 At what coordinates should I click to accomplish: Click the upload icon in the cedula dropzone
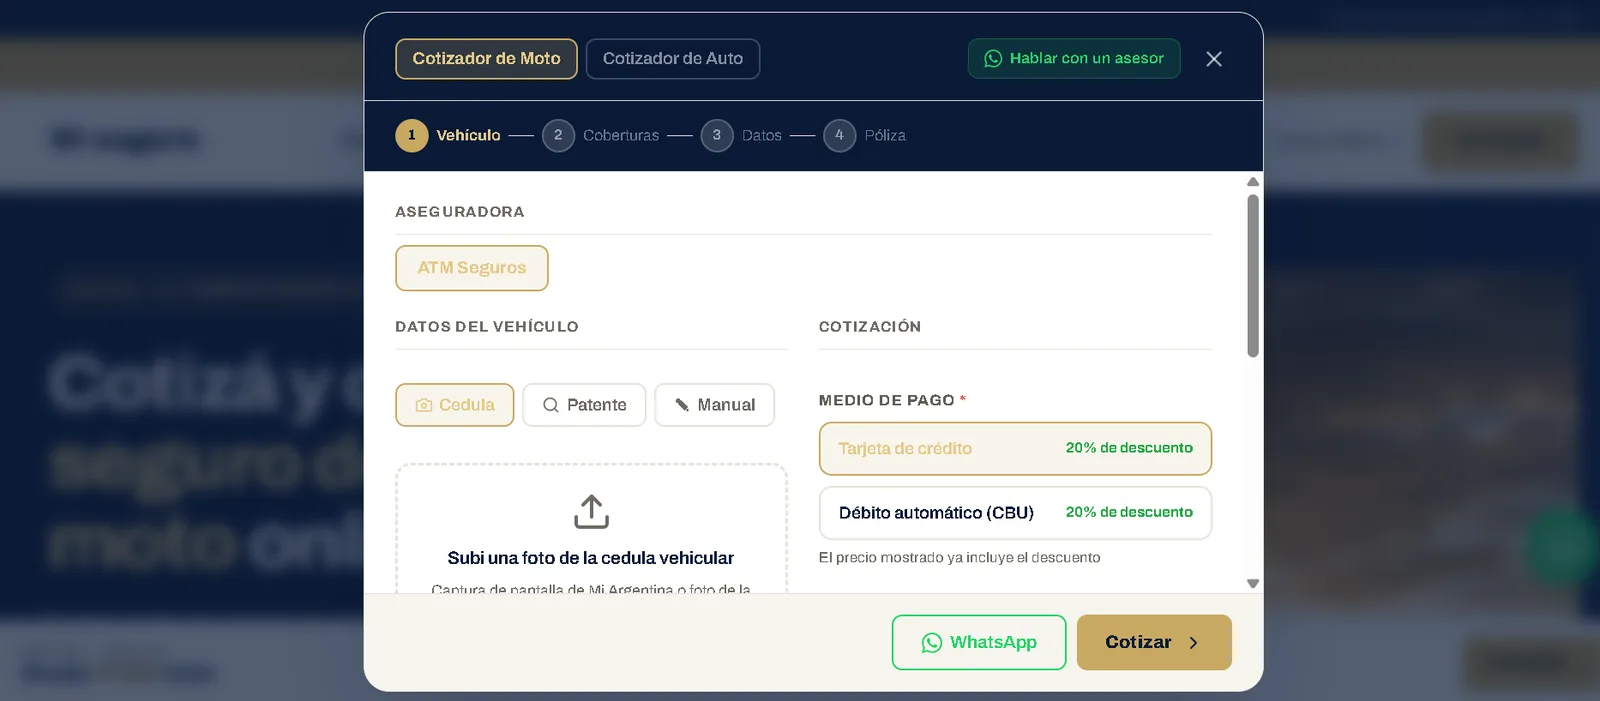[592, 511]
